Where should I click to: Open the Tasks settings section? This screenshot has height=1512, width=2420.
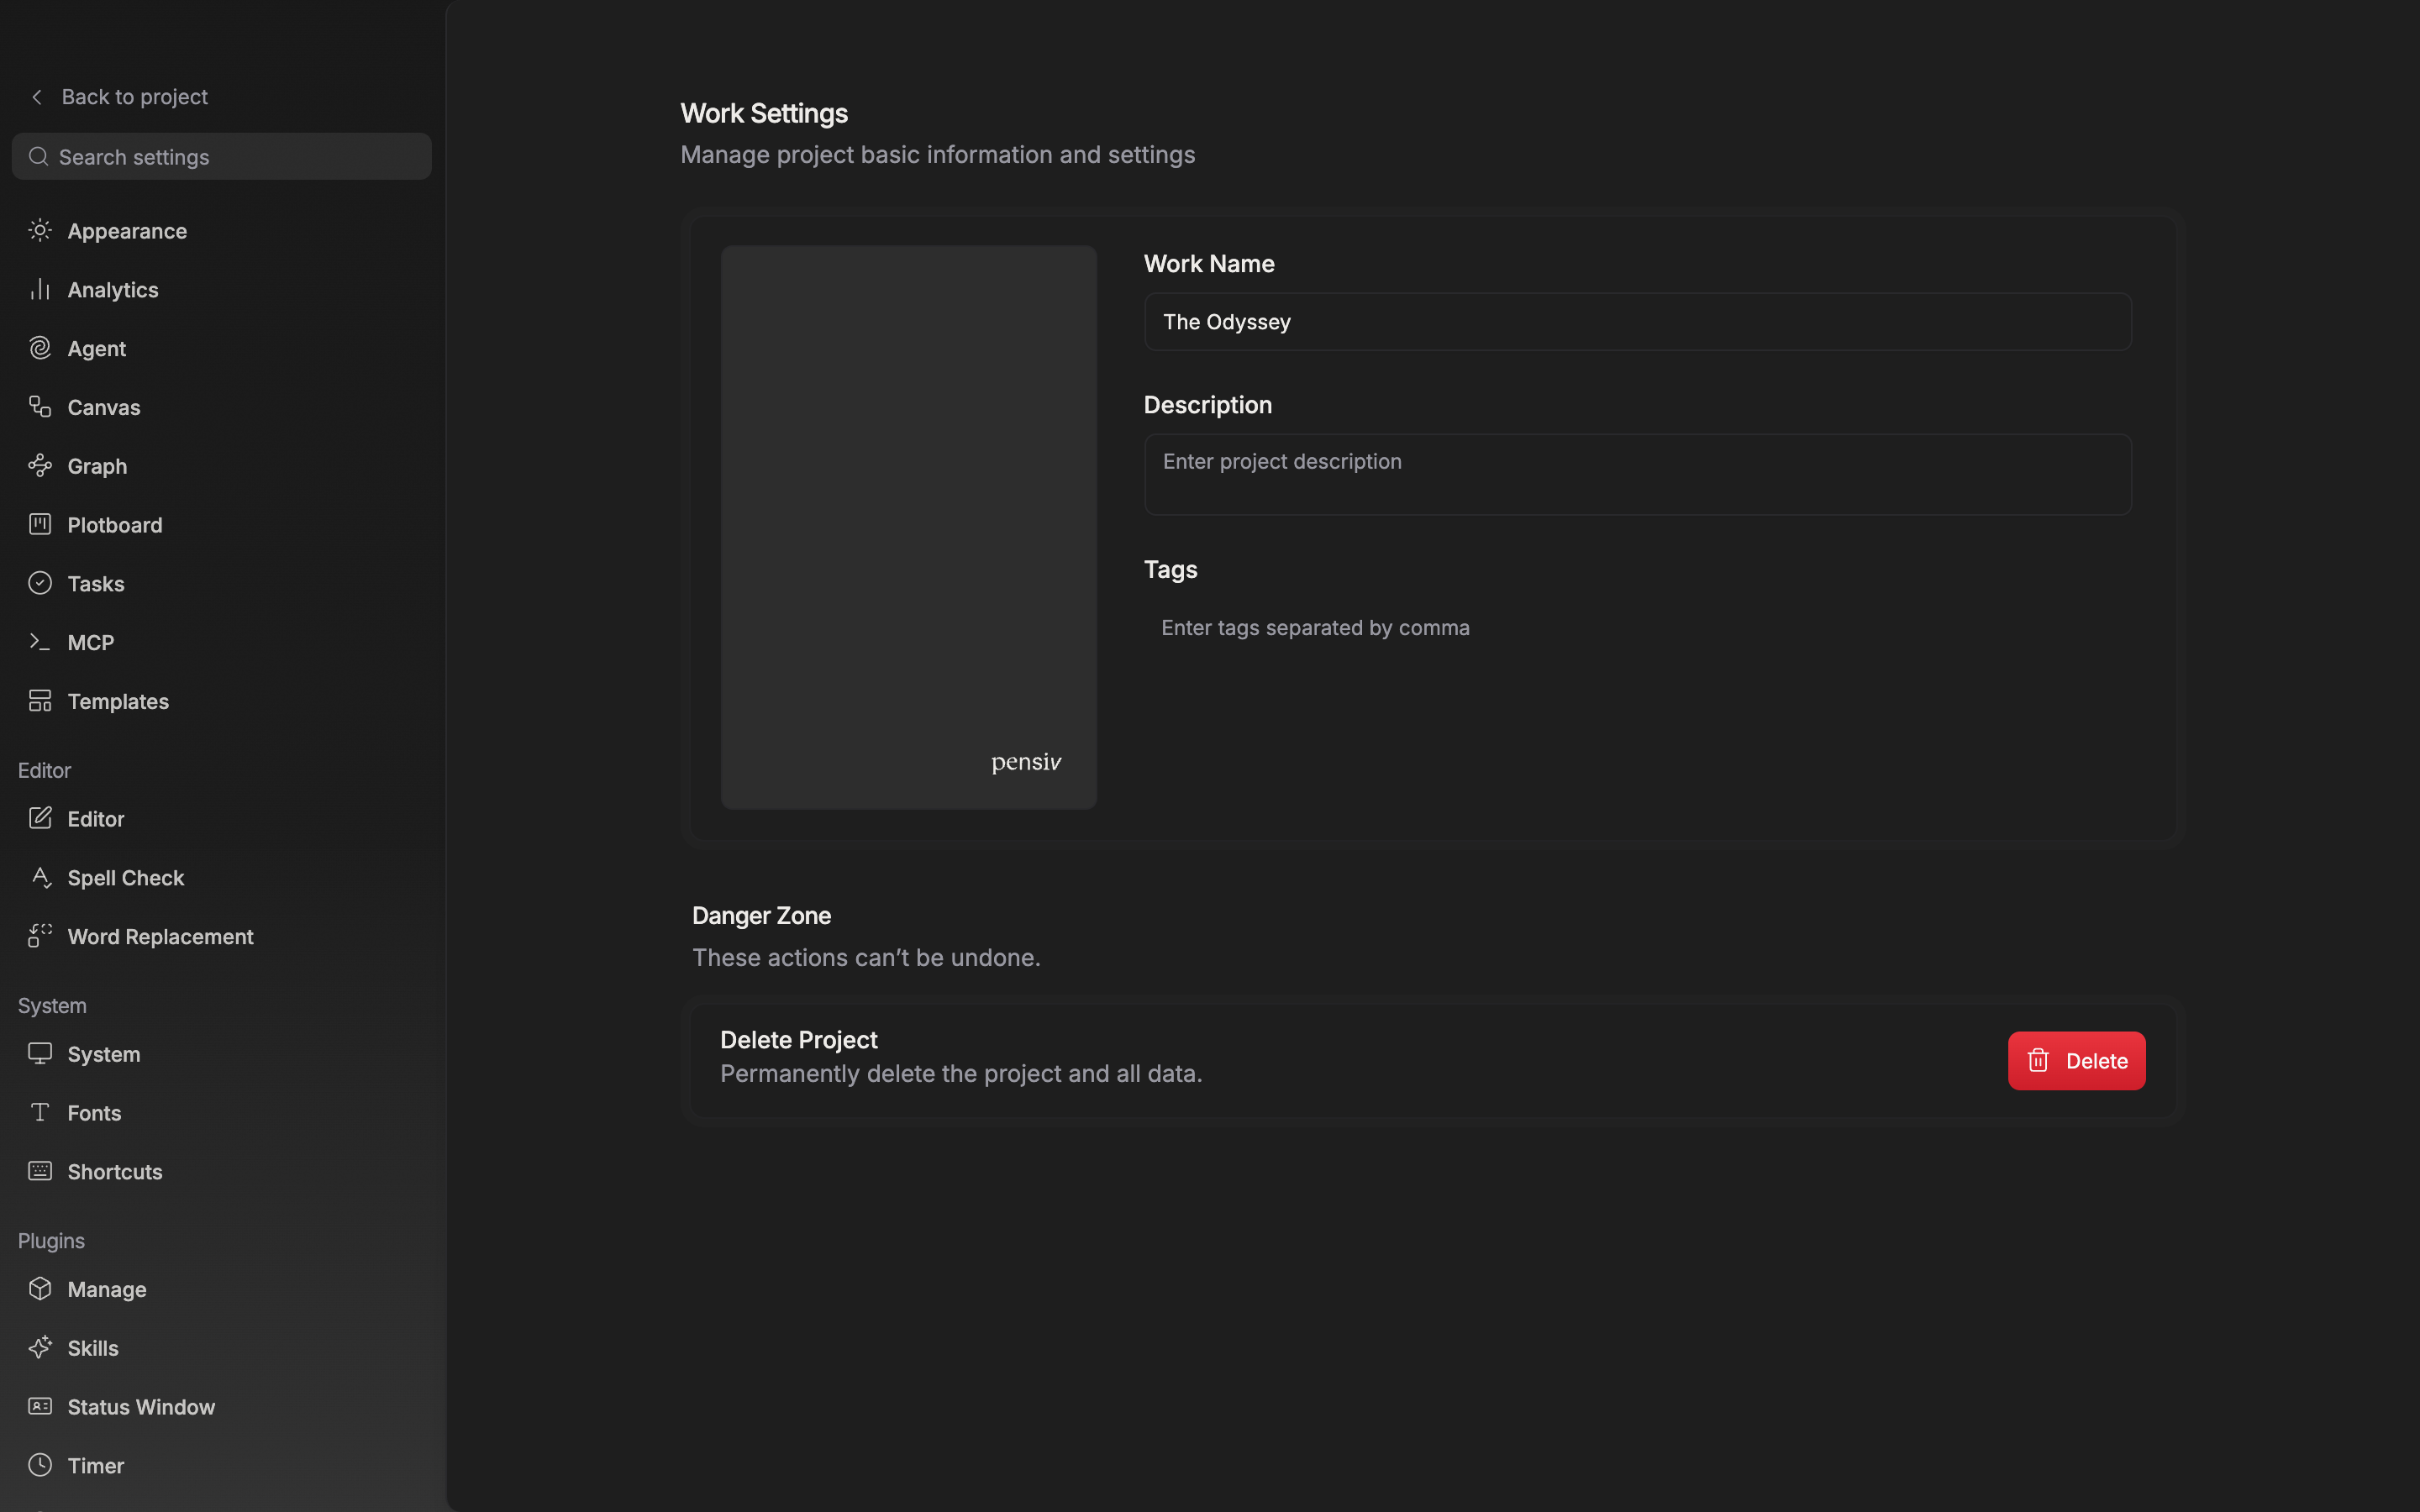click(221, 584)
